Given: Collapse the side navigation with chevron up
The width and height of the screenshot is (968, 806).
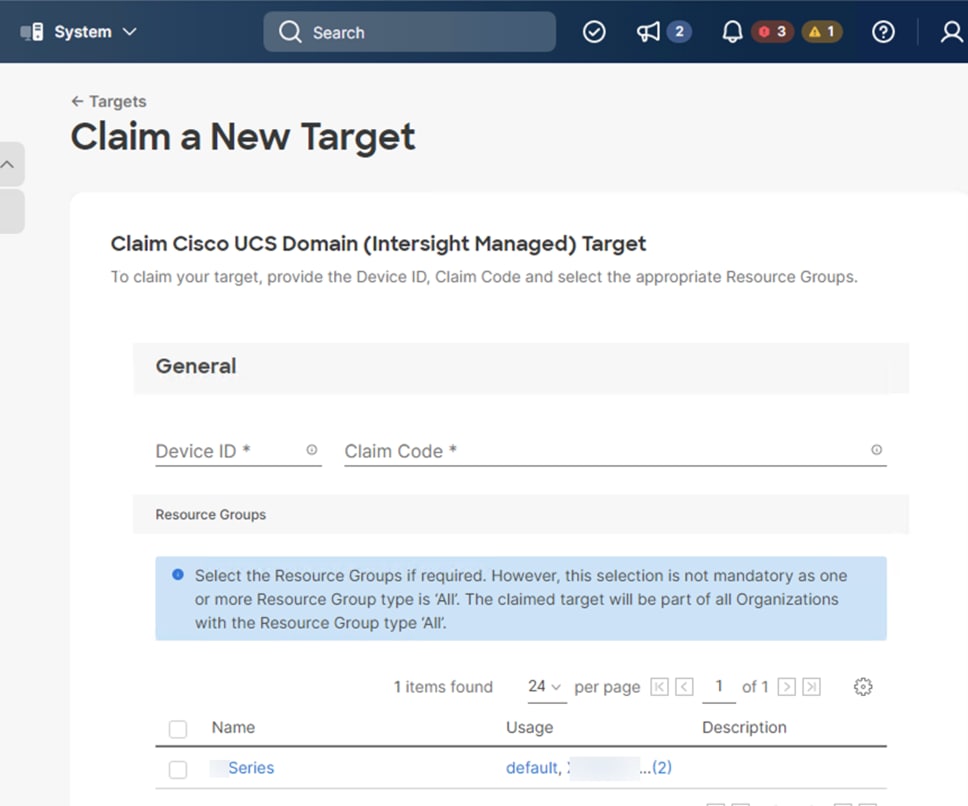Looking at the screenshot, I should pyautogui.click(x=7, y=164).
